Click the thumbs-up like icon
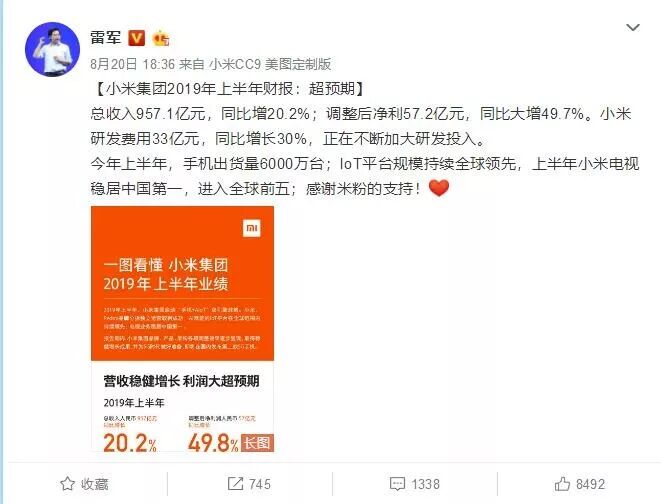661x504 pixels. coord(562,484)
